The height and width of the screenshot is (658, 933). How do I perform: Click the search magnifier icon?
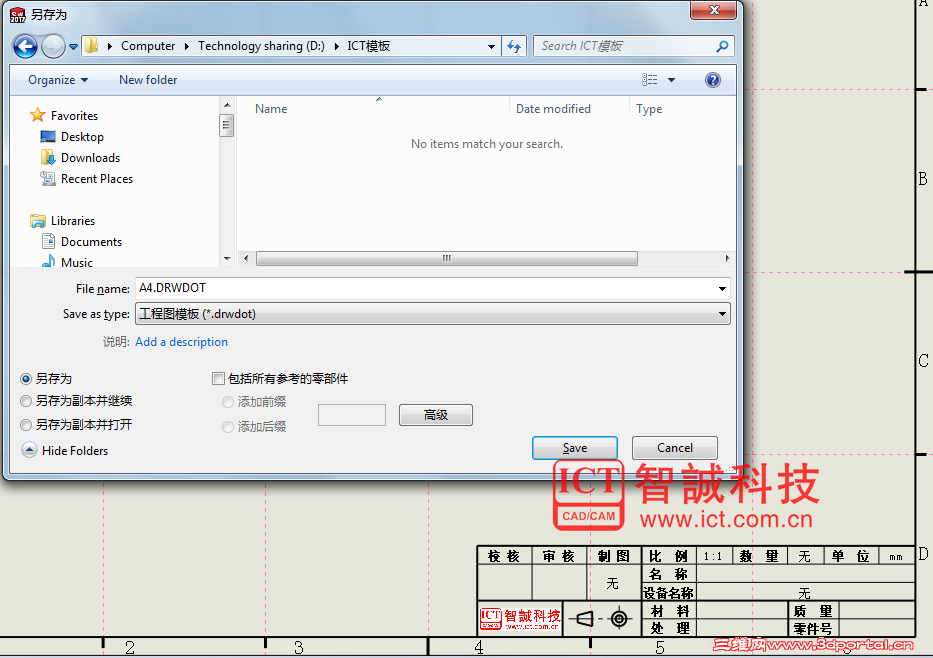tap(722, 46)
